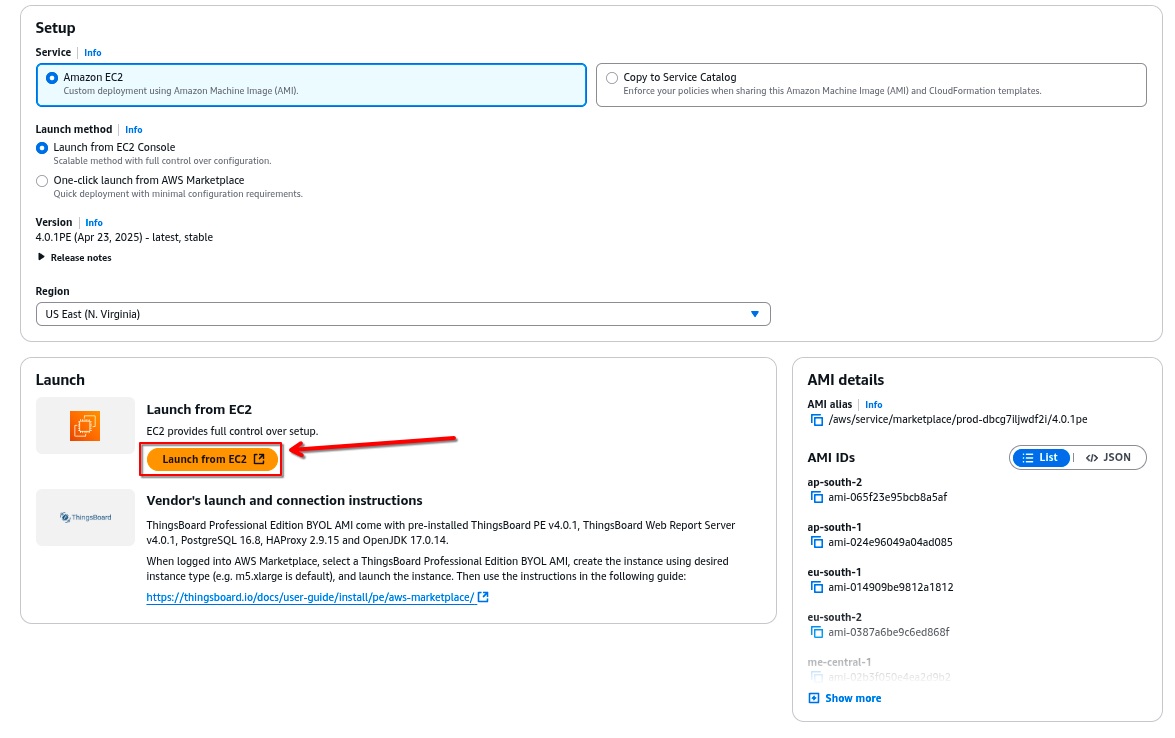Select the Amazon EC2 service option
The image size is (1175, 738).
click(52, 78)
